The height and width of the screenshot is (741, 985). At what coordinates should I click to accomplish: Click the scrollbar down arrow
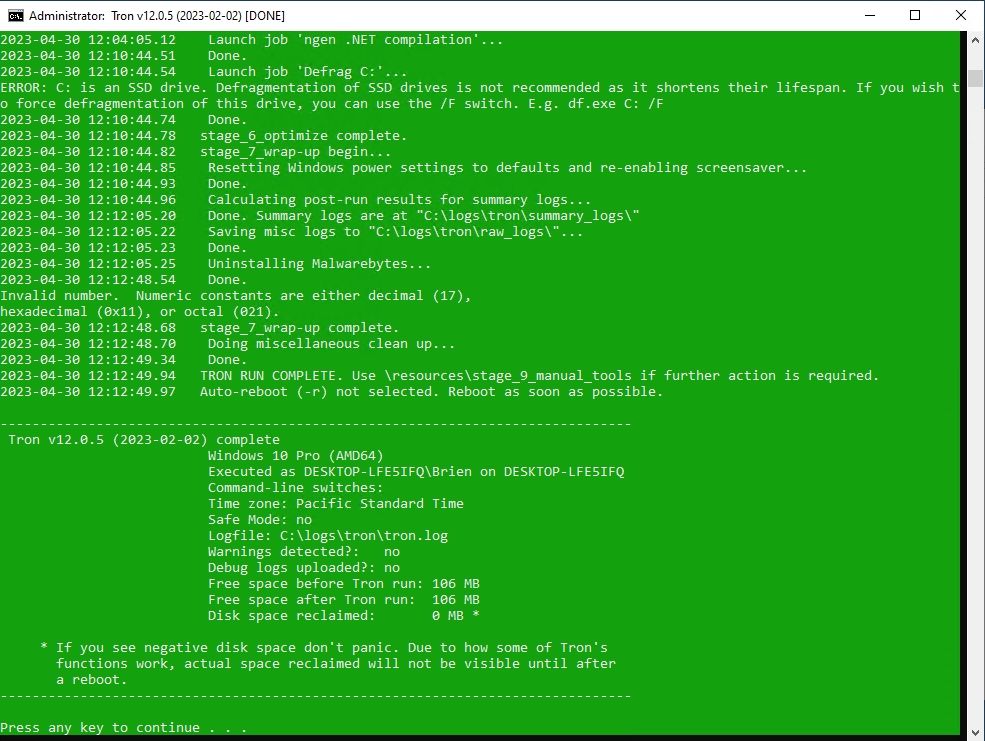(x=976, y=730)
